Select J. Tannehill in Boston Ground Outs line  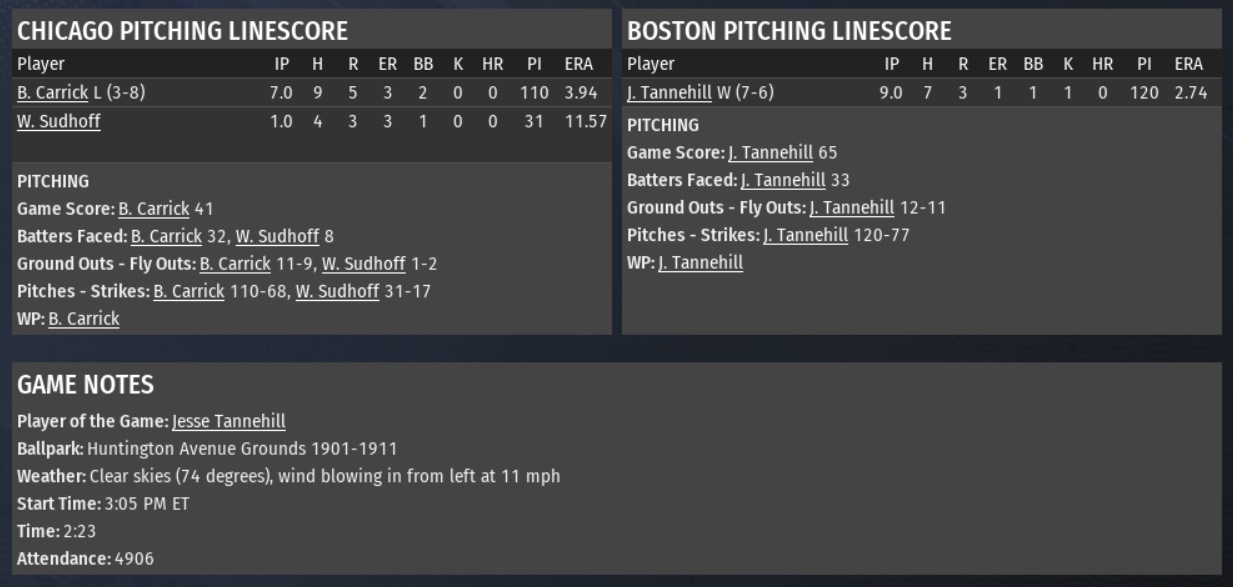[852, 208]
